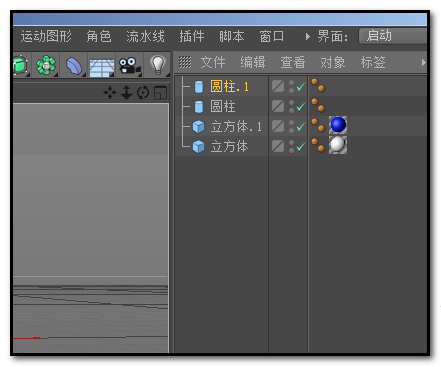441x367 pixels.
Task: Open the 脚本 menu
Action: [232, 36]
